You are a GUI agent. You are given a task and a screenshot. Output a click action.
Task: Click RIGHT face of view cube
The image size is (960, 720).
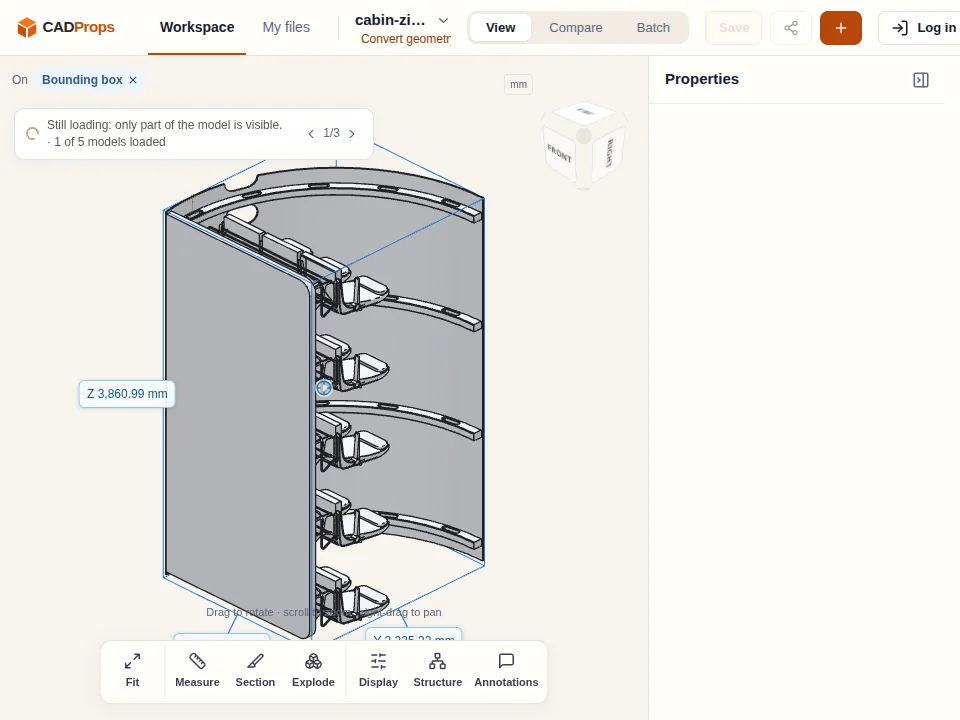tap(609, 153)
